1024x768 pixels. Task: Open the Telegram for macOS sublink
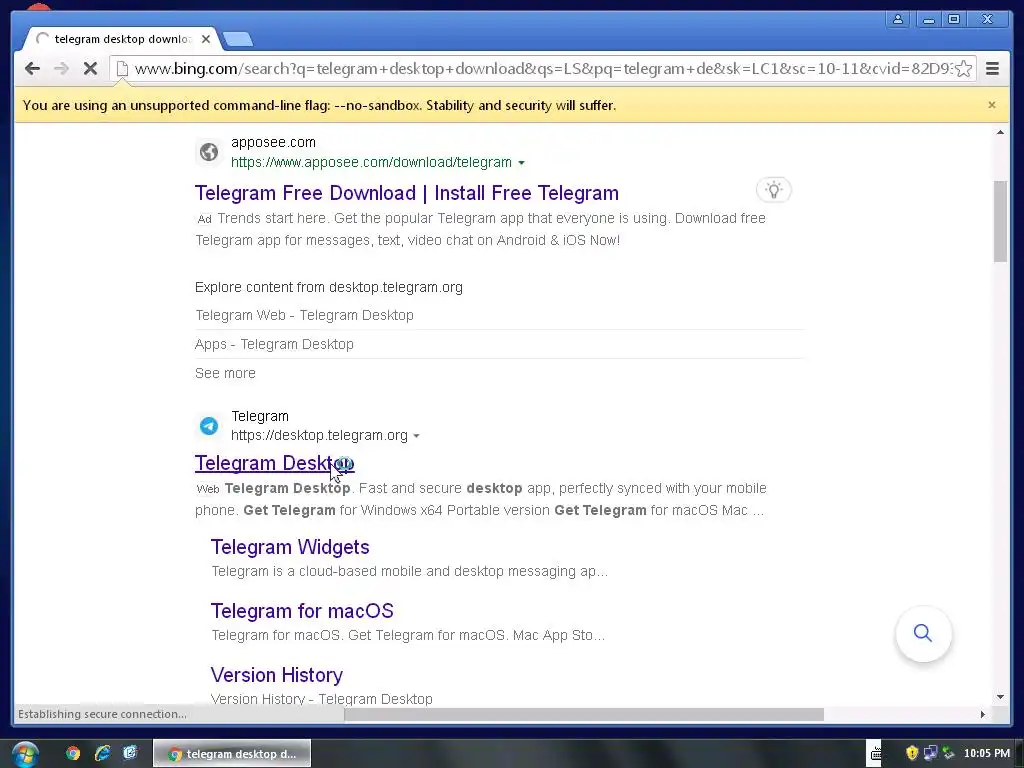(x=302, y=611)
